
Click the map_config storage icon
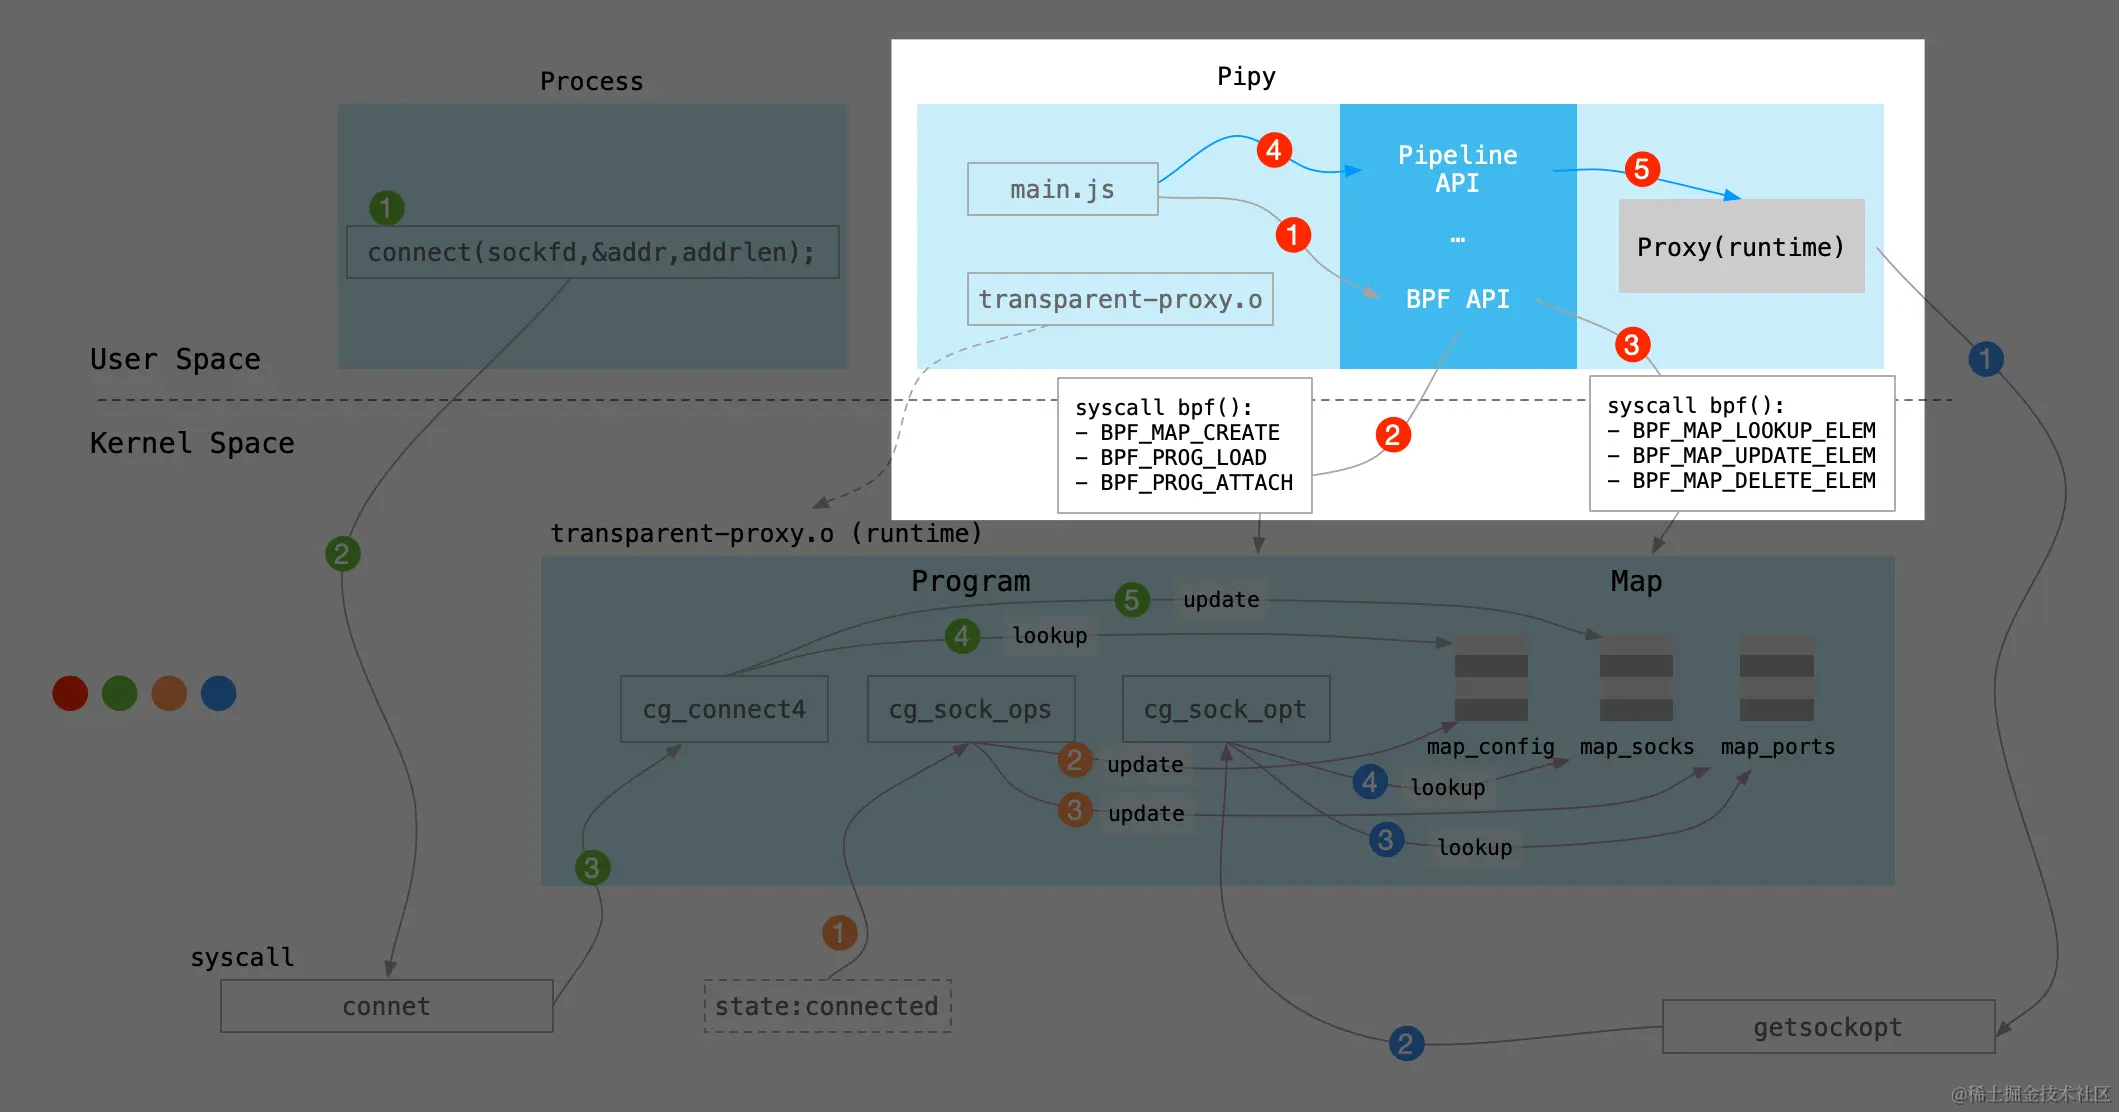click(x=1491, y=678)
